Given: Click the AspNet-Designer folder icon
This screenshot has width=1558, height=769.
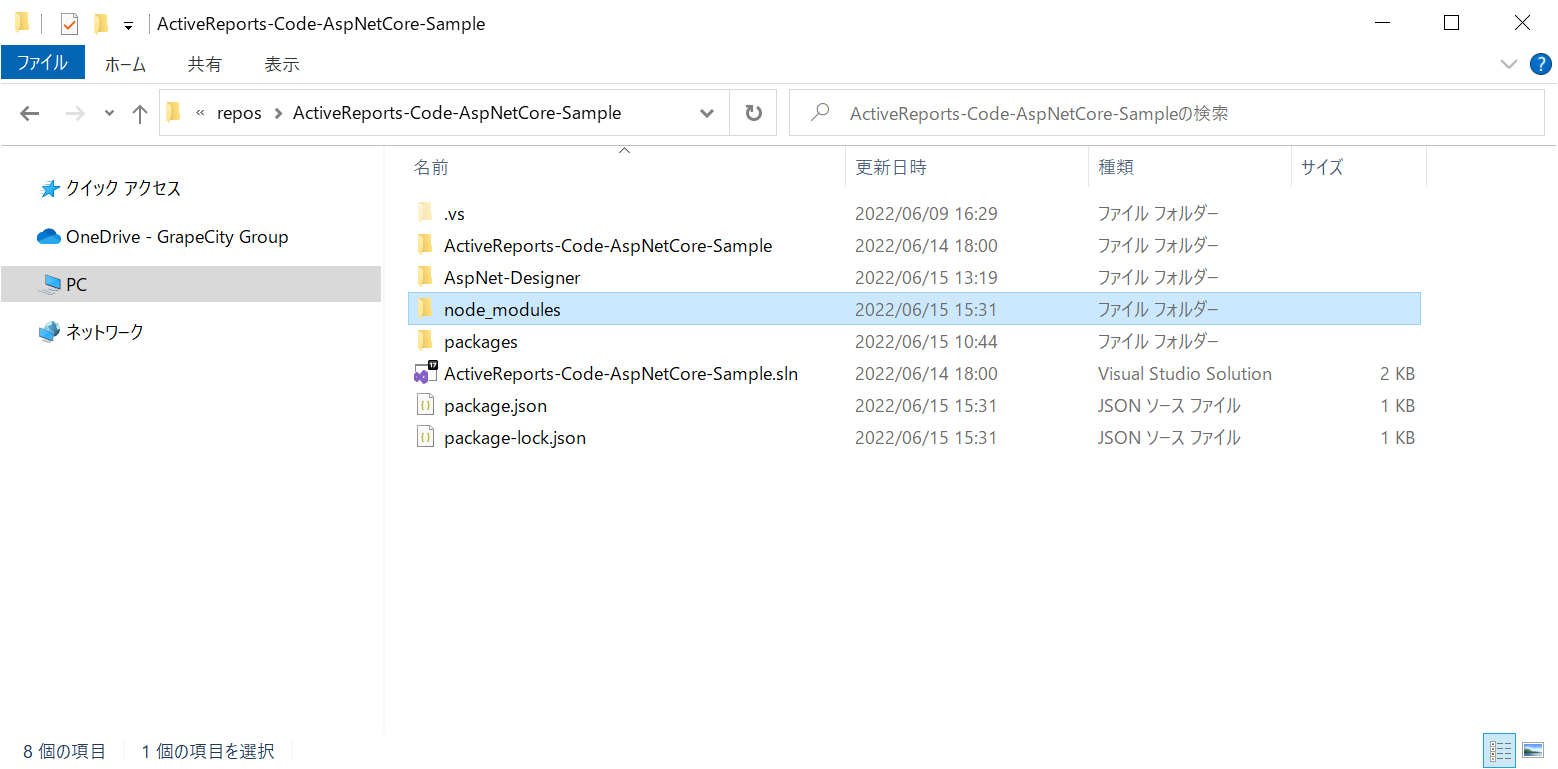Looking at the screenshot, I should click(425, 276).
